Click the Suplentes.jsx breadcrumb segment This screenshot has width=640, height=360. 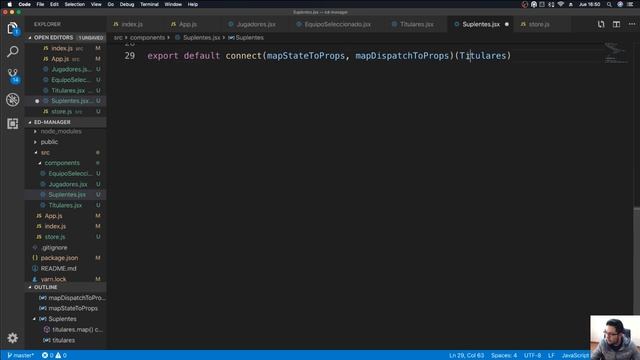(198, 38)
